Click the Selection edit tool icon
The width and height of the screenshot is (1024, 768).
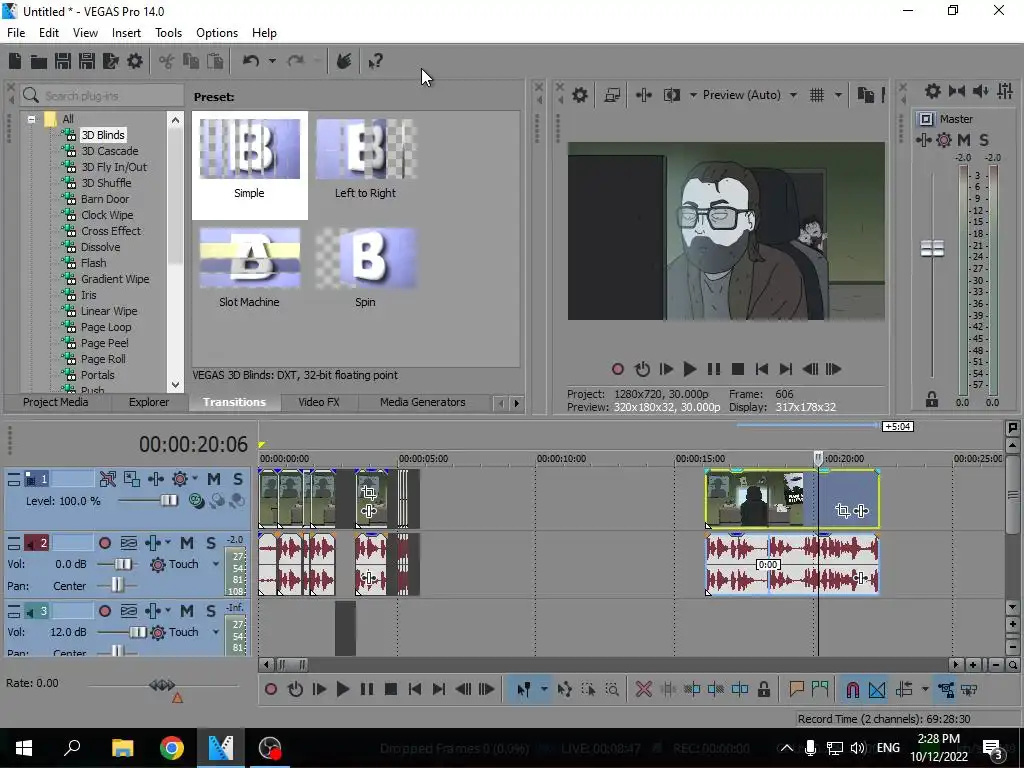coord(588,689)
